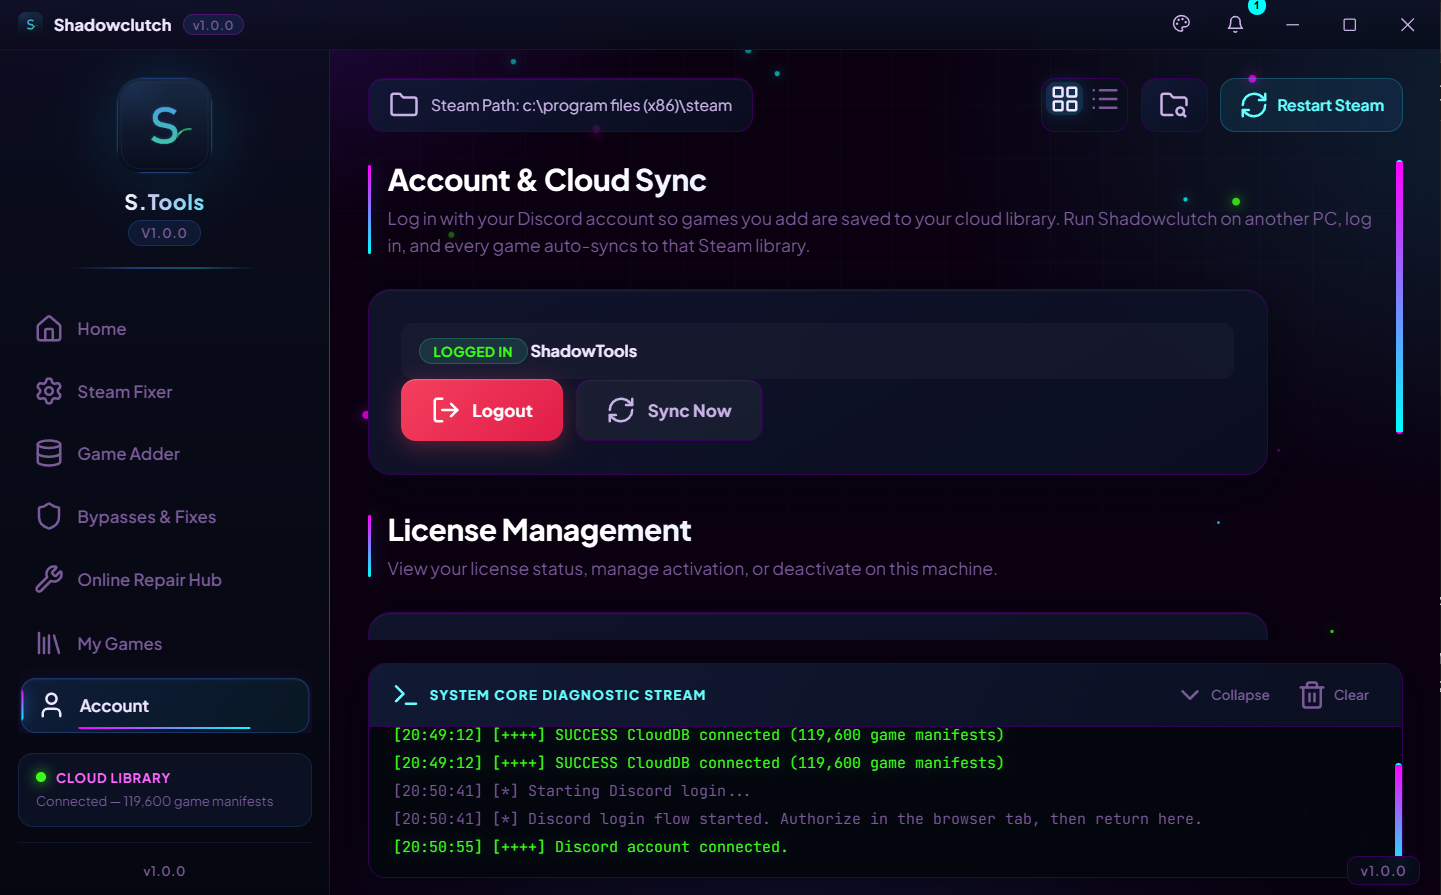
Task: Click the Steam Path folder field
Action: (560, 105)
